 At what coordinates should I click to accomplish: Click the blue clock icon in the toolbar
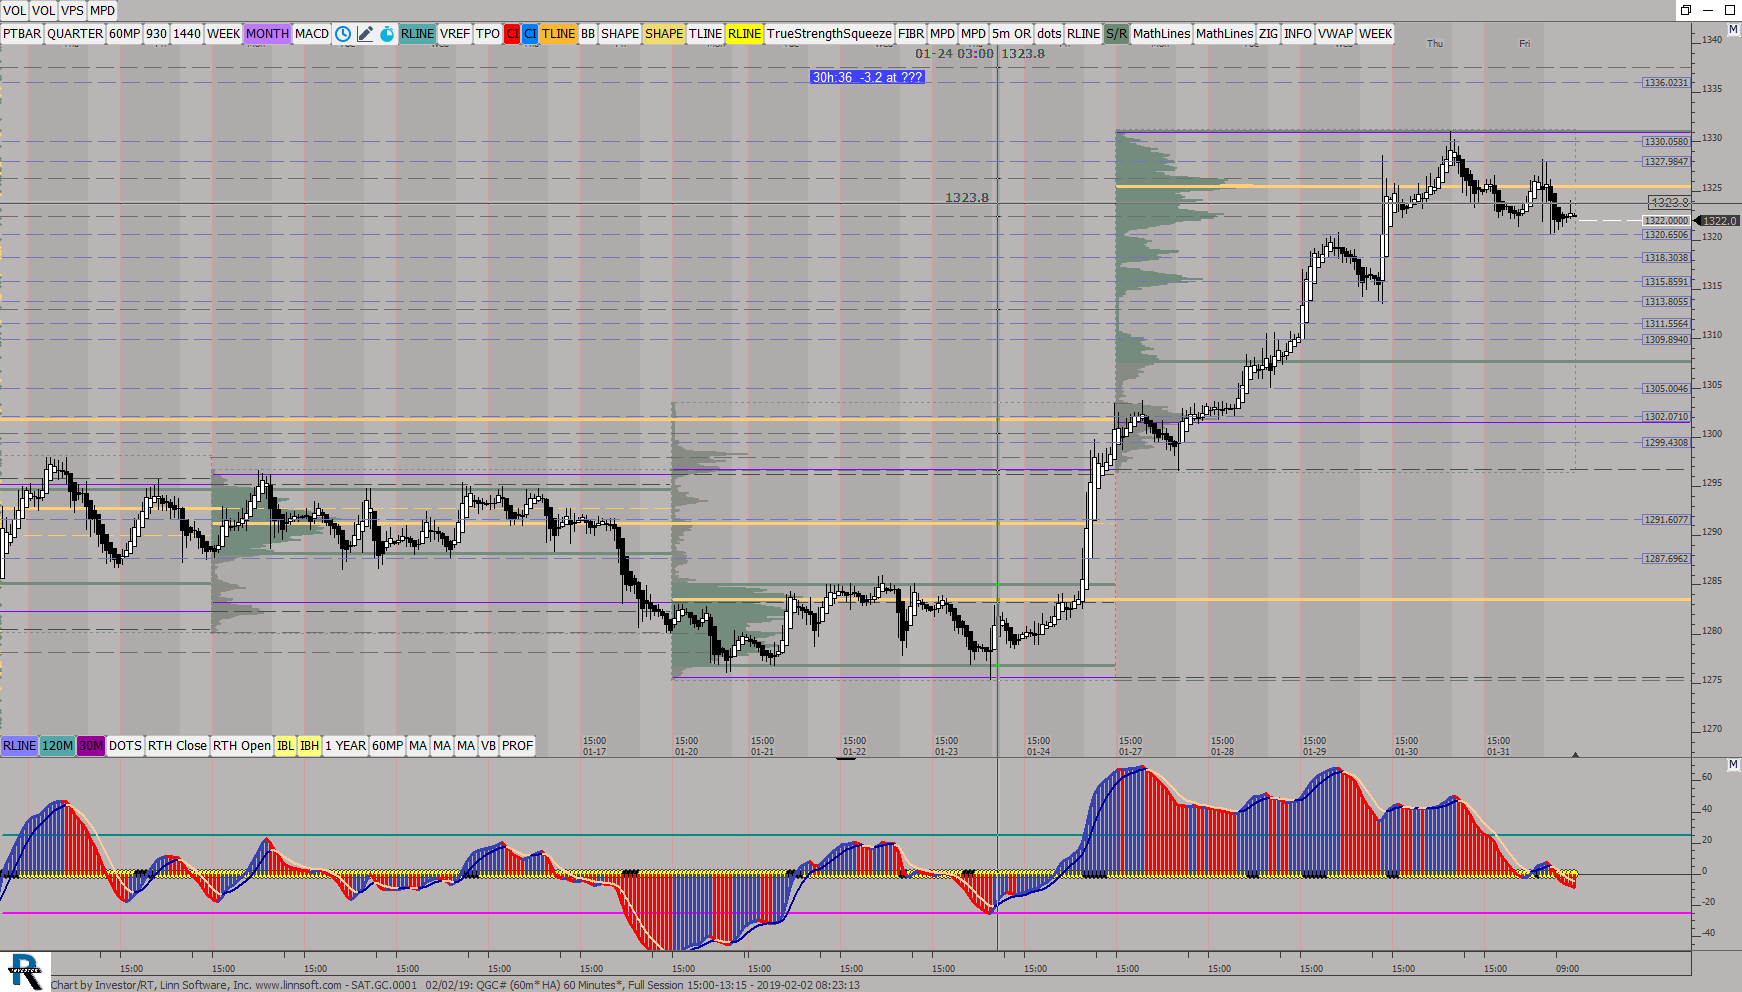tap(343, 34)
